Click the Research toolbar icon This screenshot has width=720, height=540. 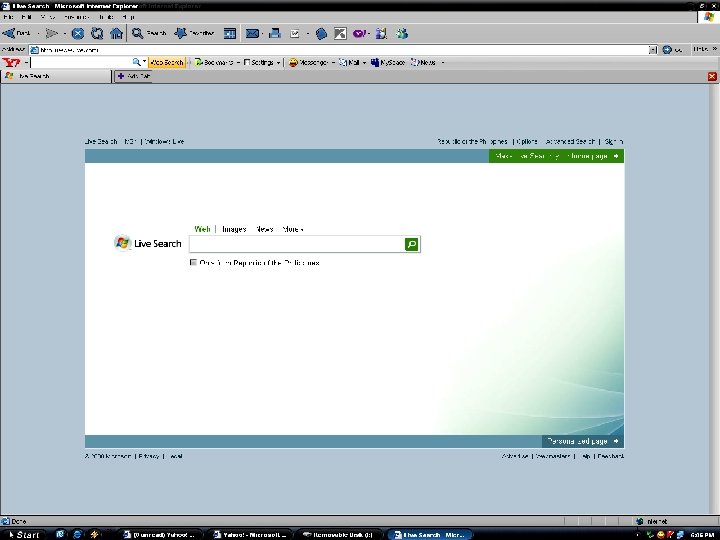point(381,34)
